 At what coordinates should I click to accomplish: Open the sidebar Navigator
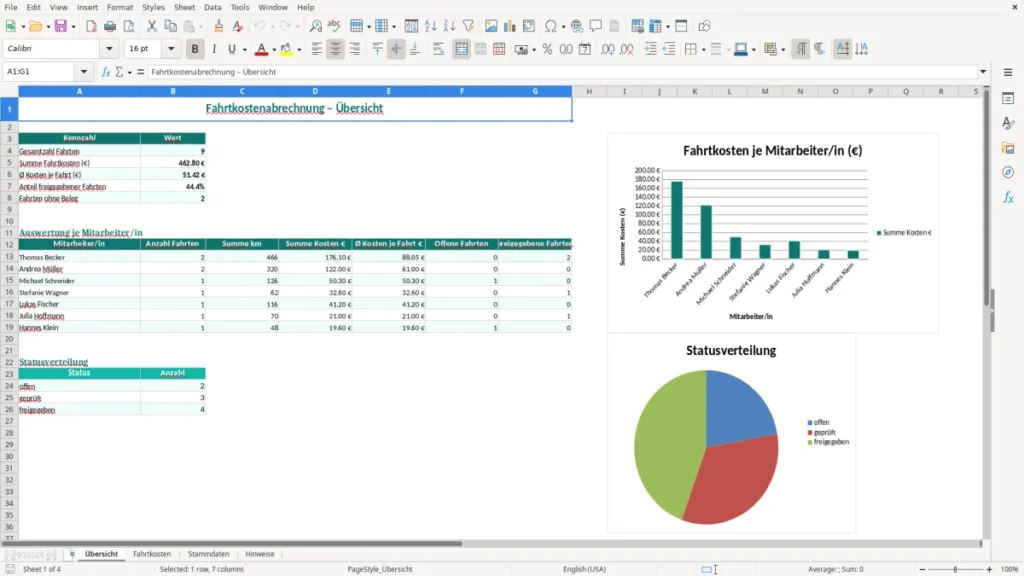(x=1008, y=172)
